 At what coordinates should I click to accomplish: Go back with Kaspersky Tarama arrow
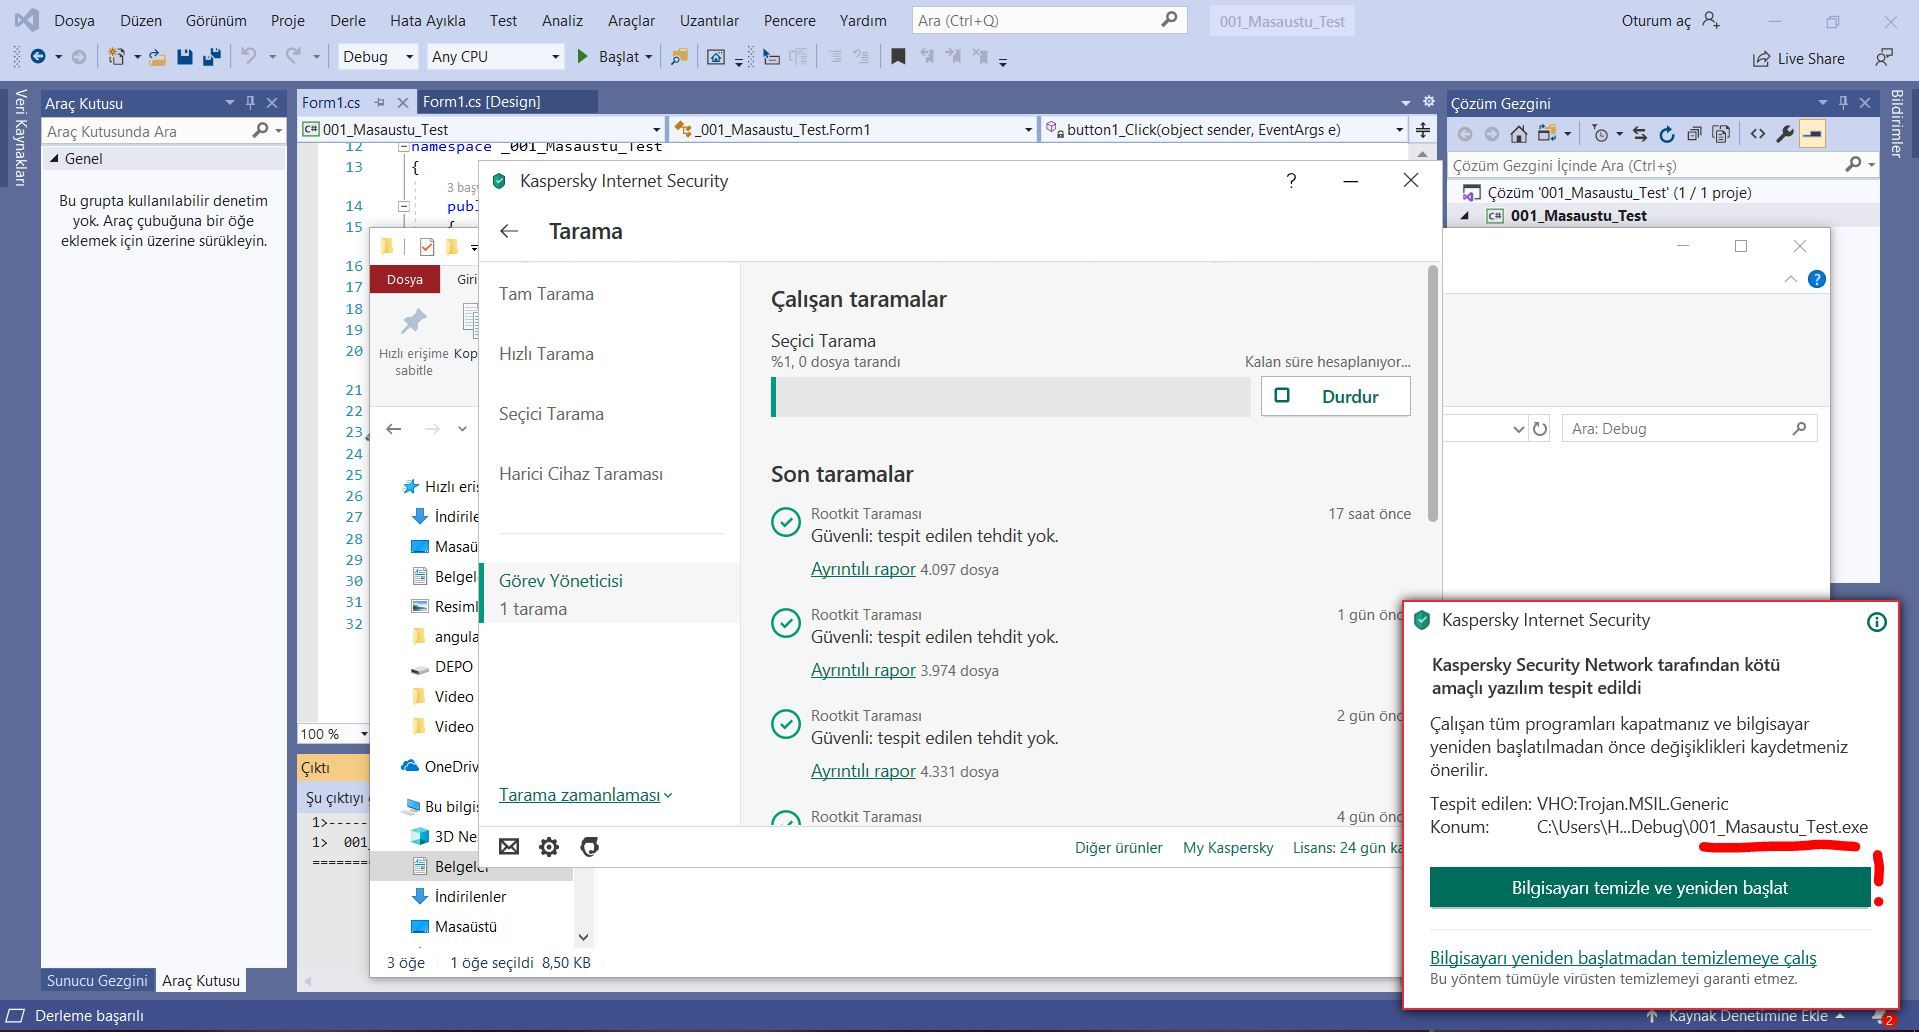point(509,231)
